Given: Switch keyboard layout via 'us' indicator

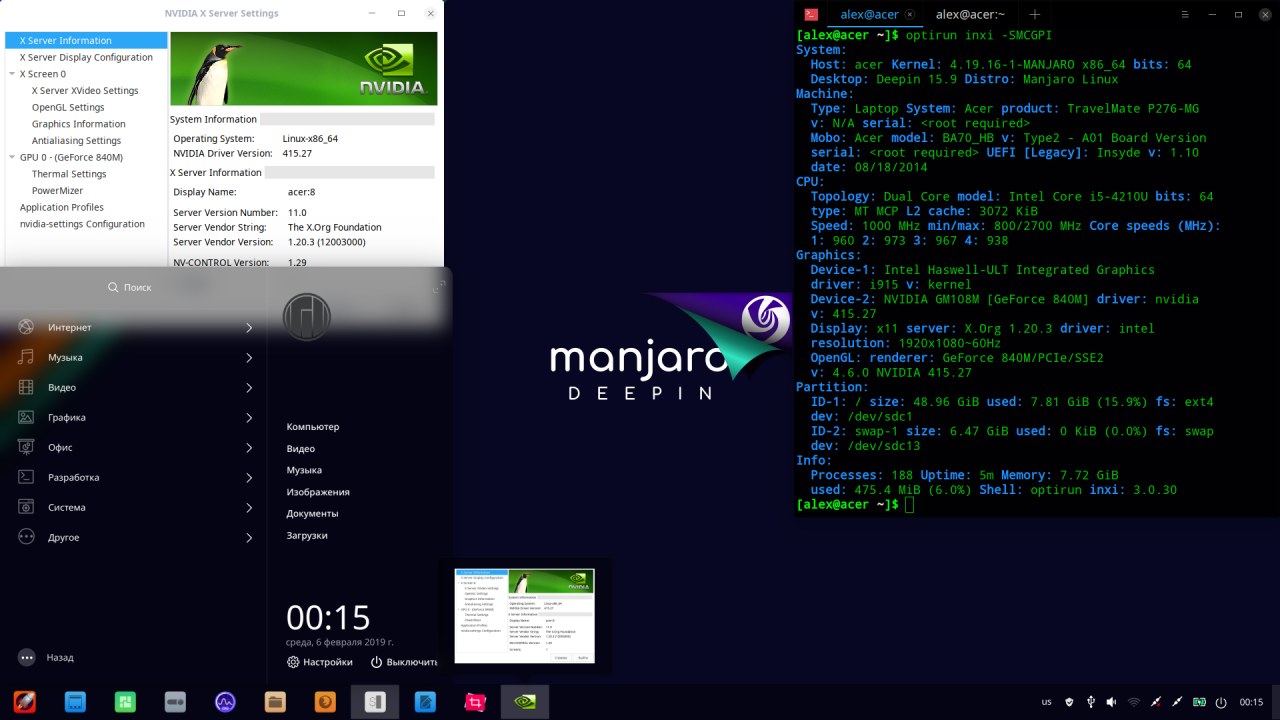Looking at the screenshot, I should (x=1046, y=702).
